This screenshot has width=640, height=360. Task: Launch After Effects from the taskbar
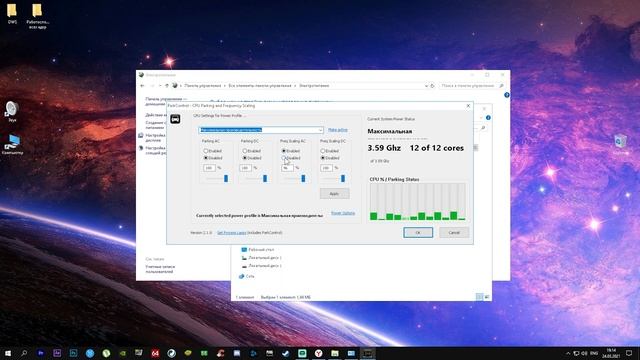pyautogui.click(x=57, y=353)
